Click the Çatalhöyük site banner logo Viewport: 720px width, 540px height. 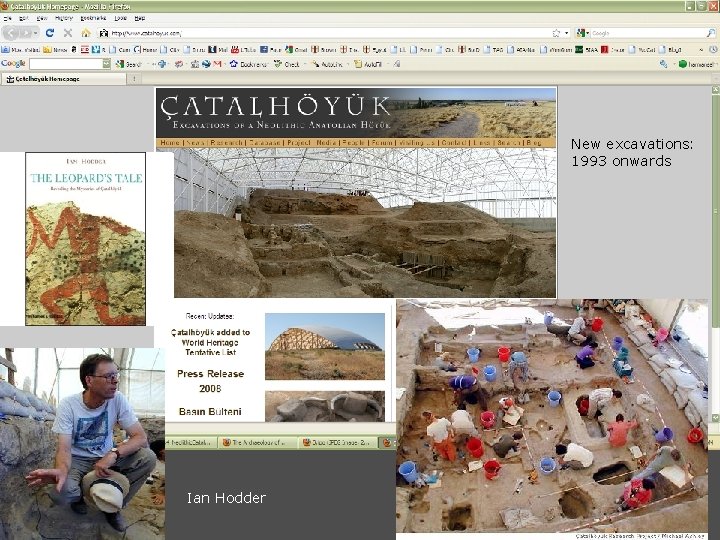(276, 112)
